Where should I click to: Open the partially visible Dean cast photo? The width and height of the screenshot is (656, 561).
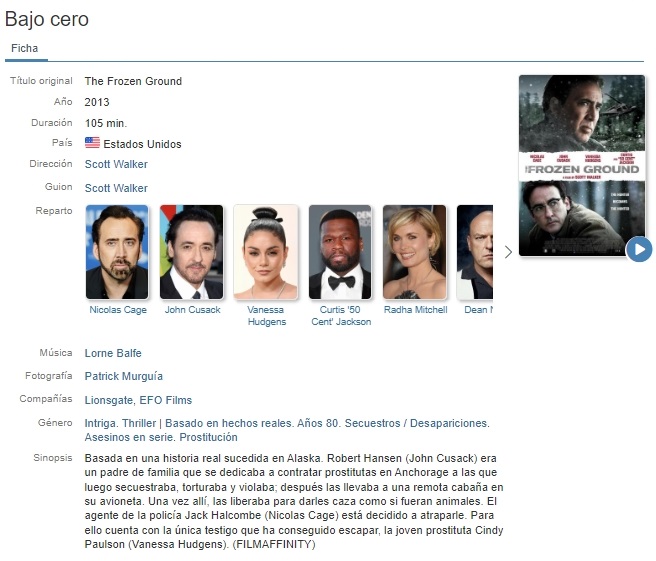(475, 252)
